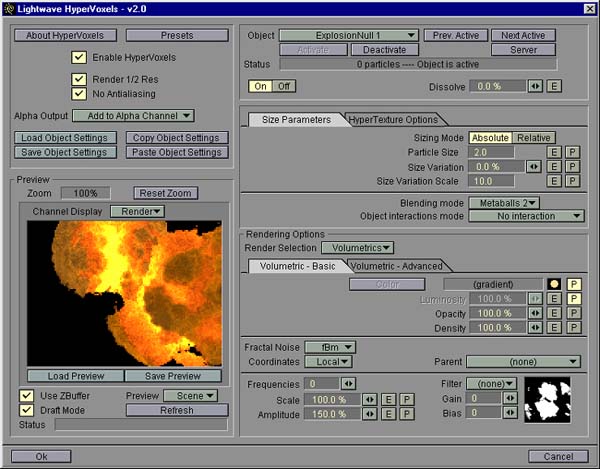Switch to the Volumetric - Basic tab
This screenshot has width=600, height=469.
point(297,266)
